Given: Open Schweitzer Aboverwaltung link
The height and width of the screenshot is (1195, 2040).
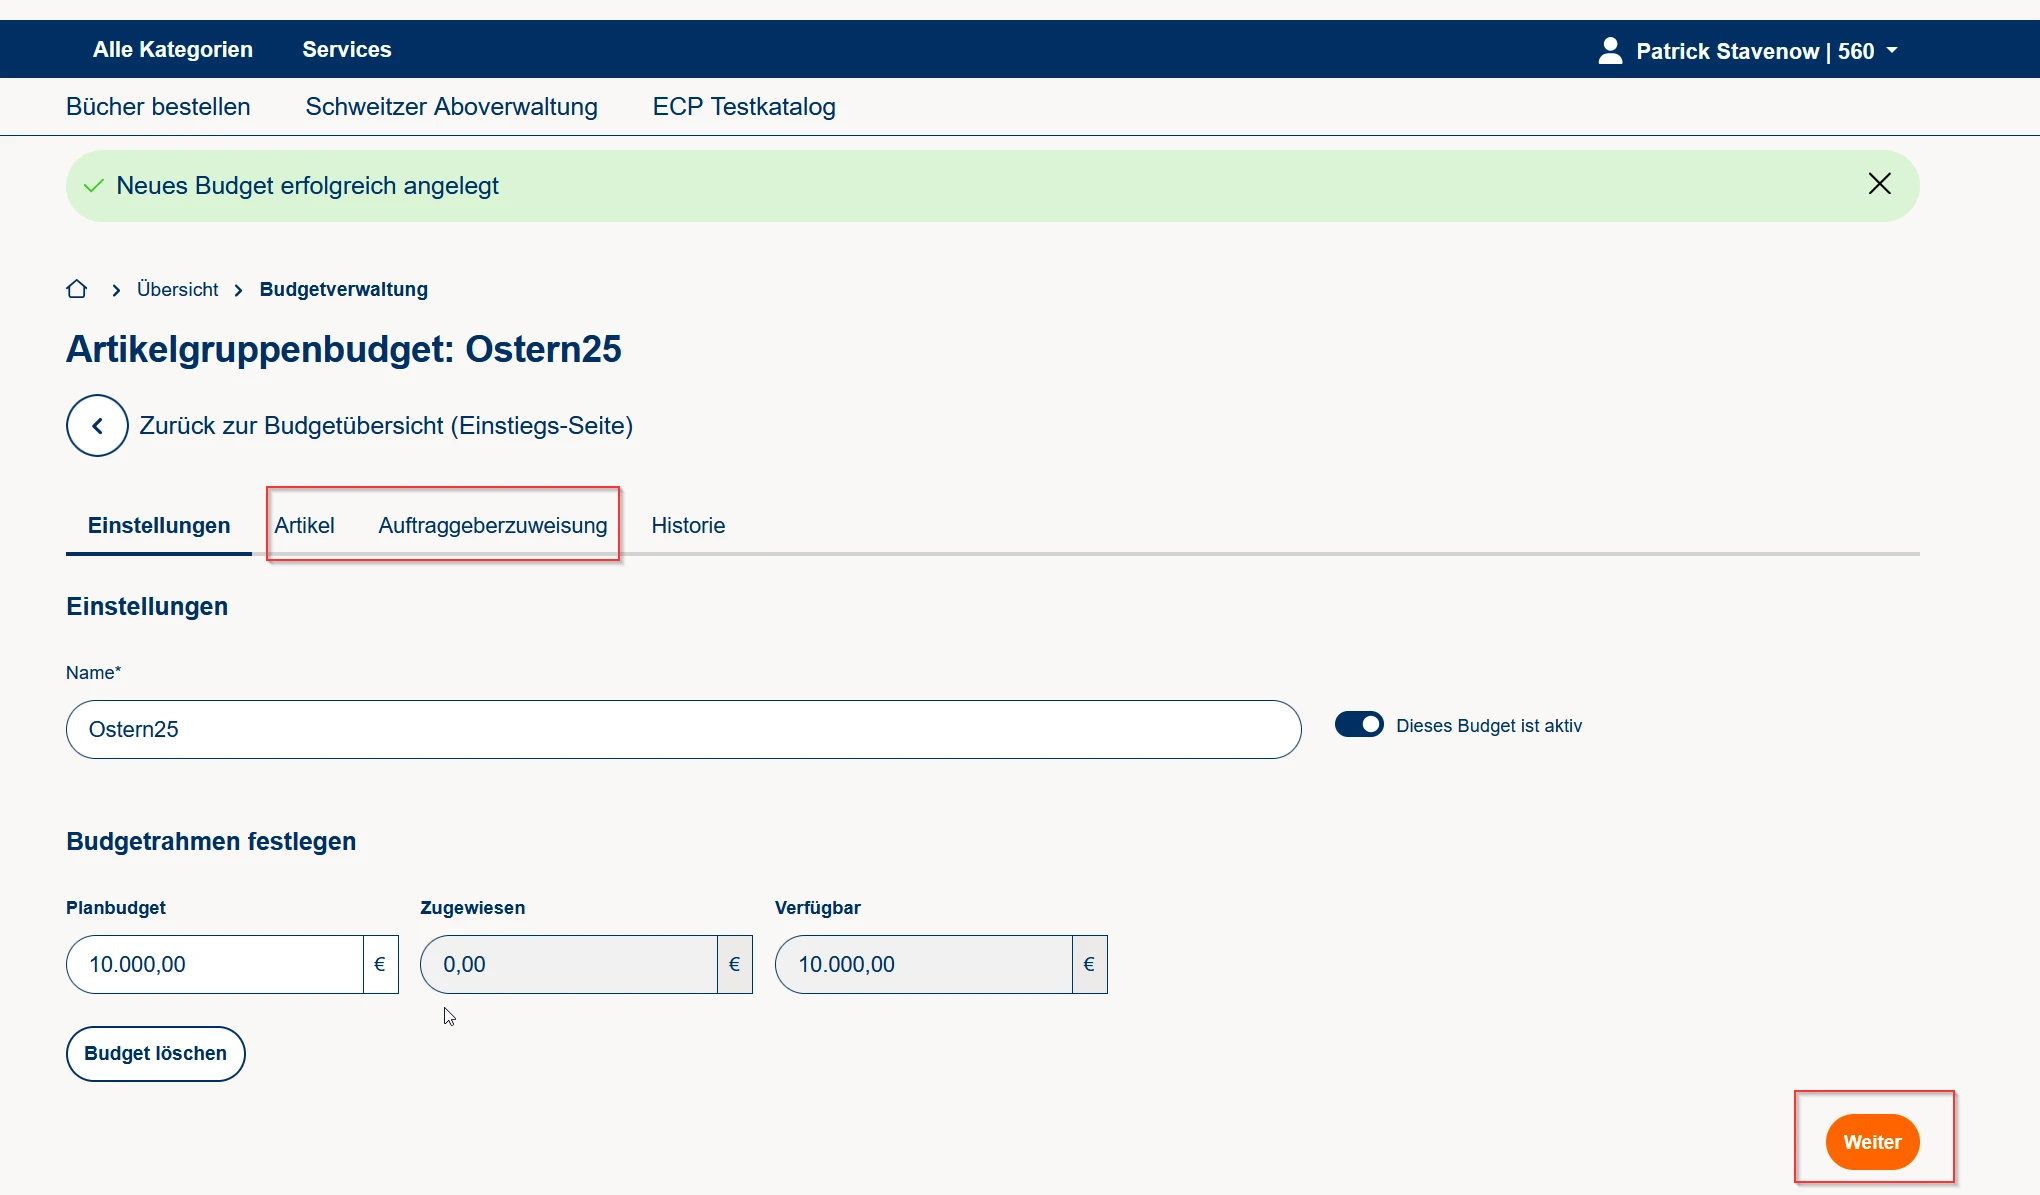Looking at the screenshot, I should (x=451, y=107).
